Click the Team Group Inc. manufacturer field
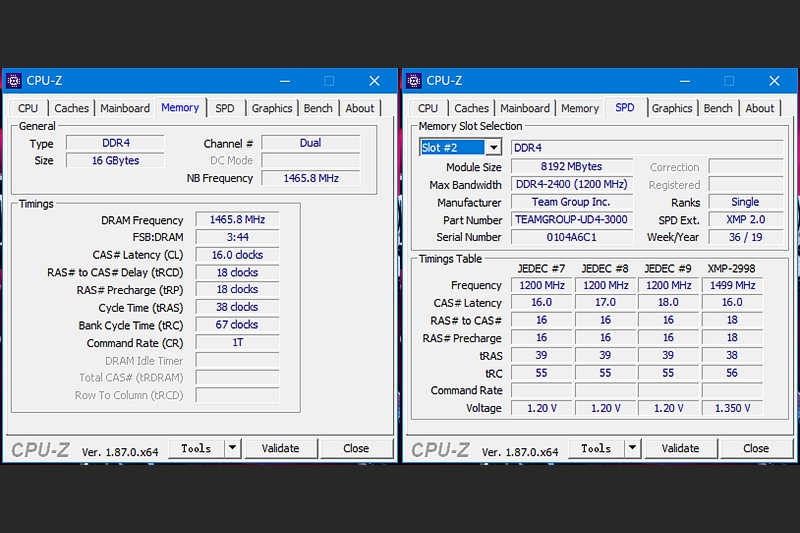 [x=572, y=202]
